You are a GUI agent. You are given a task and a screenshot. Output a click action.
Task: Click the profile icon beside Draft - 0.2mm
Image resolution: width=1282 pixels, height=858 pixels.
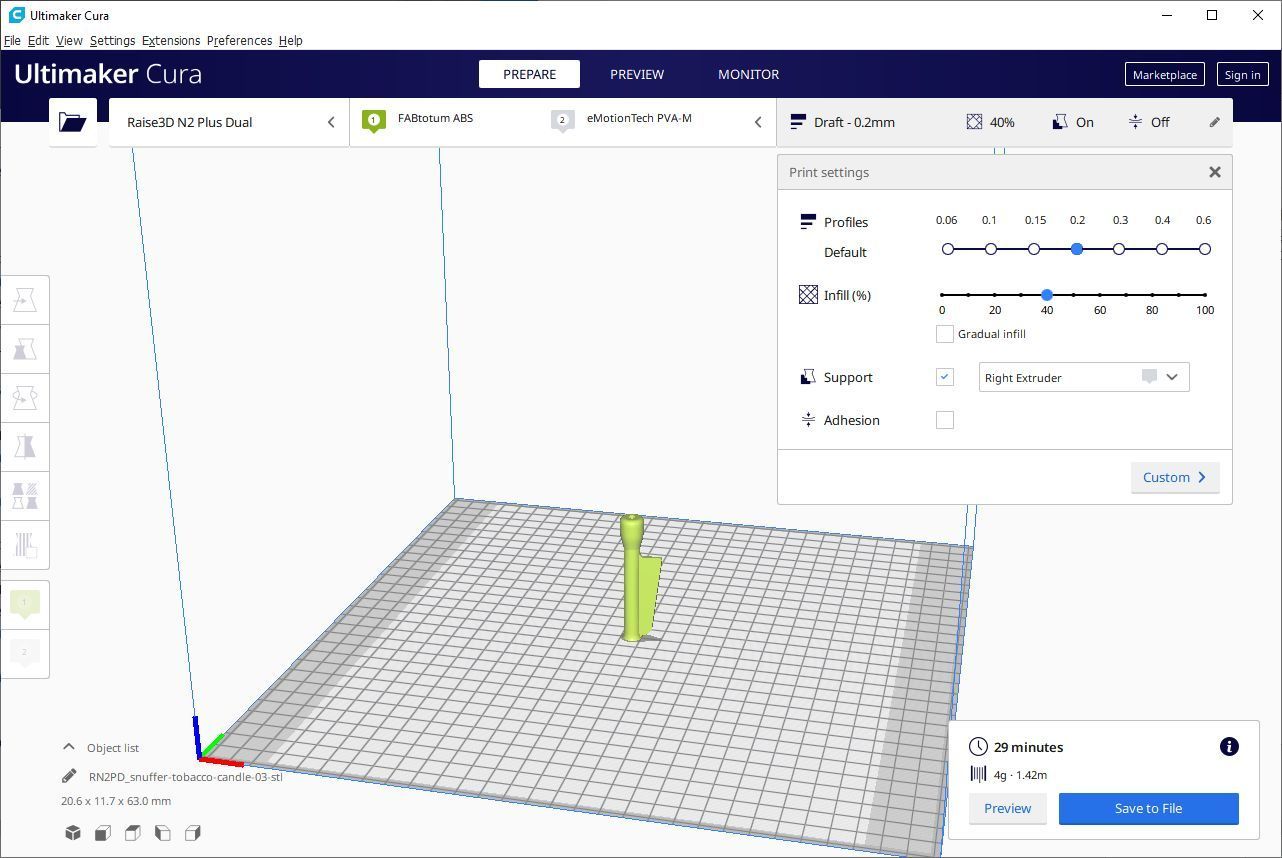(798, 122)
